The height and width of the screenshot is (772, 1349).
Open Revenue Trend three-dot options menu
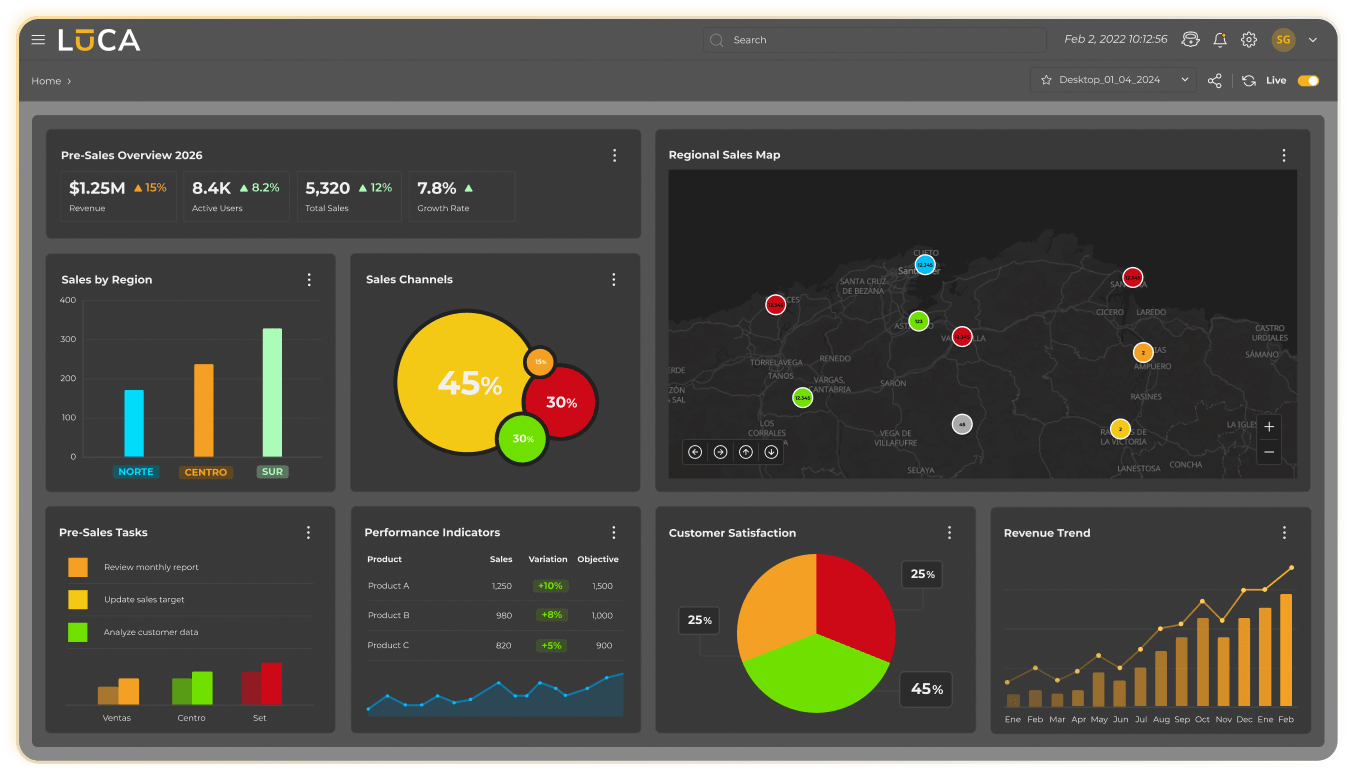coord(1285,533)
